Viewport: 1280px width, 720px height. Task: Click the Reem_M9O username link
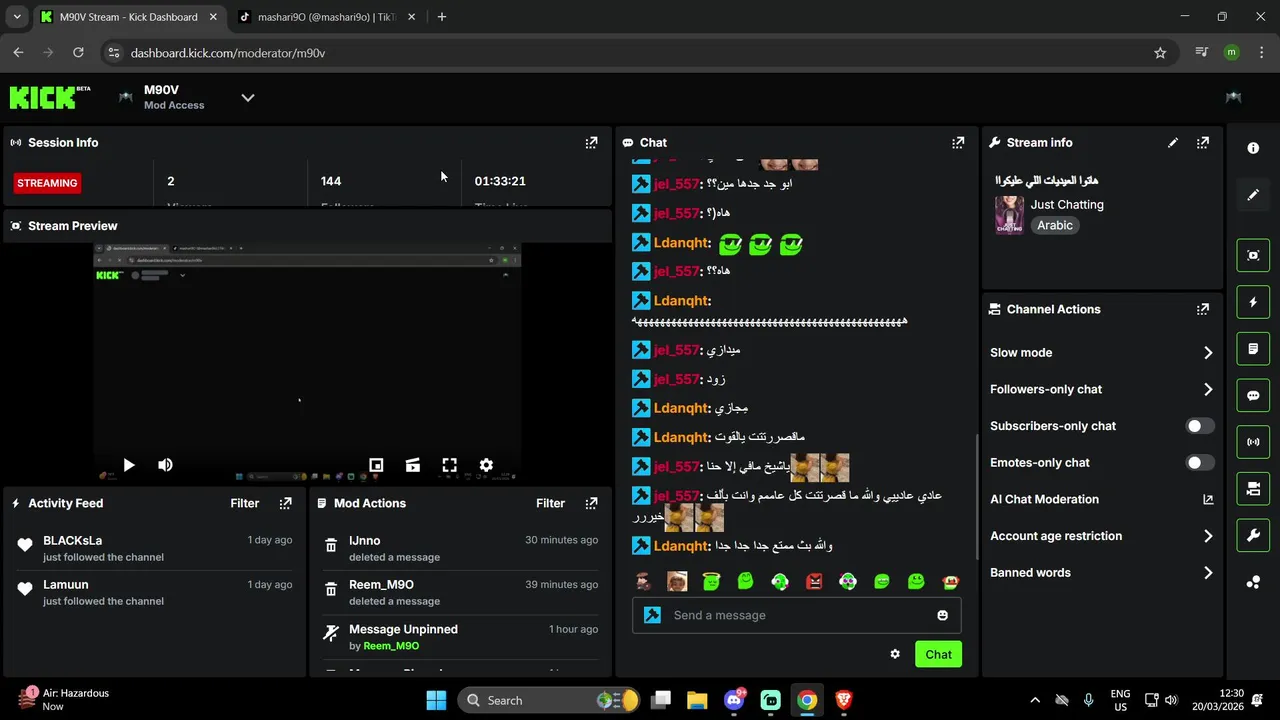391,646
